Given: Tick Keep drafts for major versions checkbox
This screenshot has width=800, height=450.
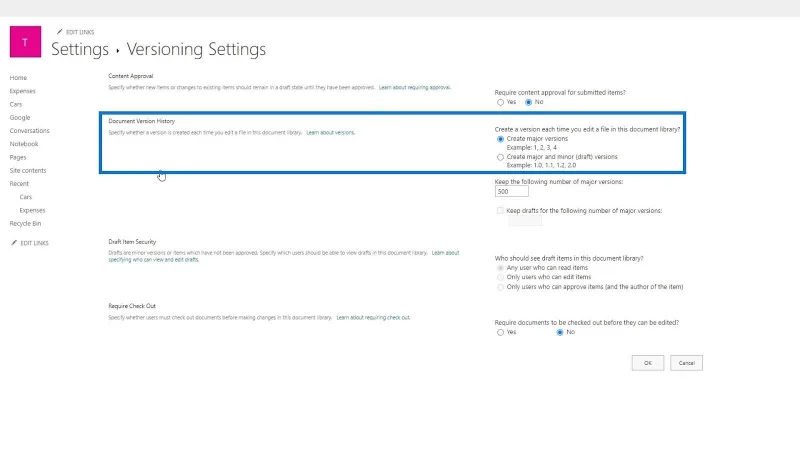Looking at the screenshot, I should (x=500, y=211).
